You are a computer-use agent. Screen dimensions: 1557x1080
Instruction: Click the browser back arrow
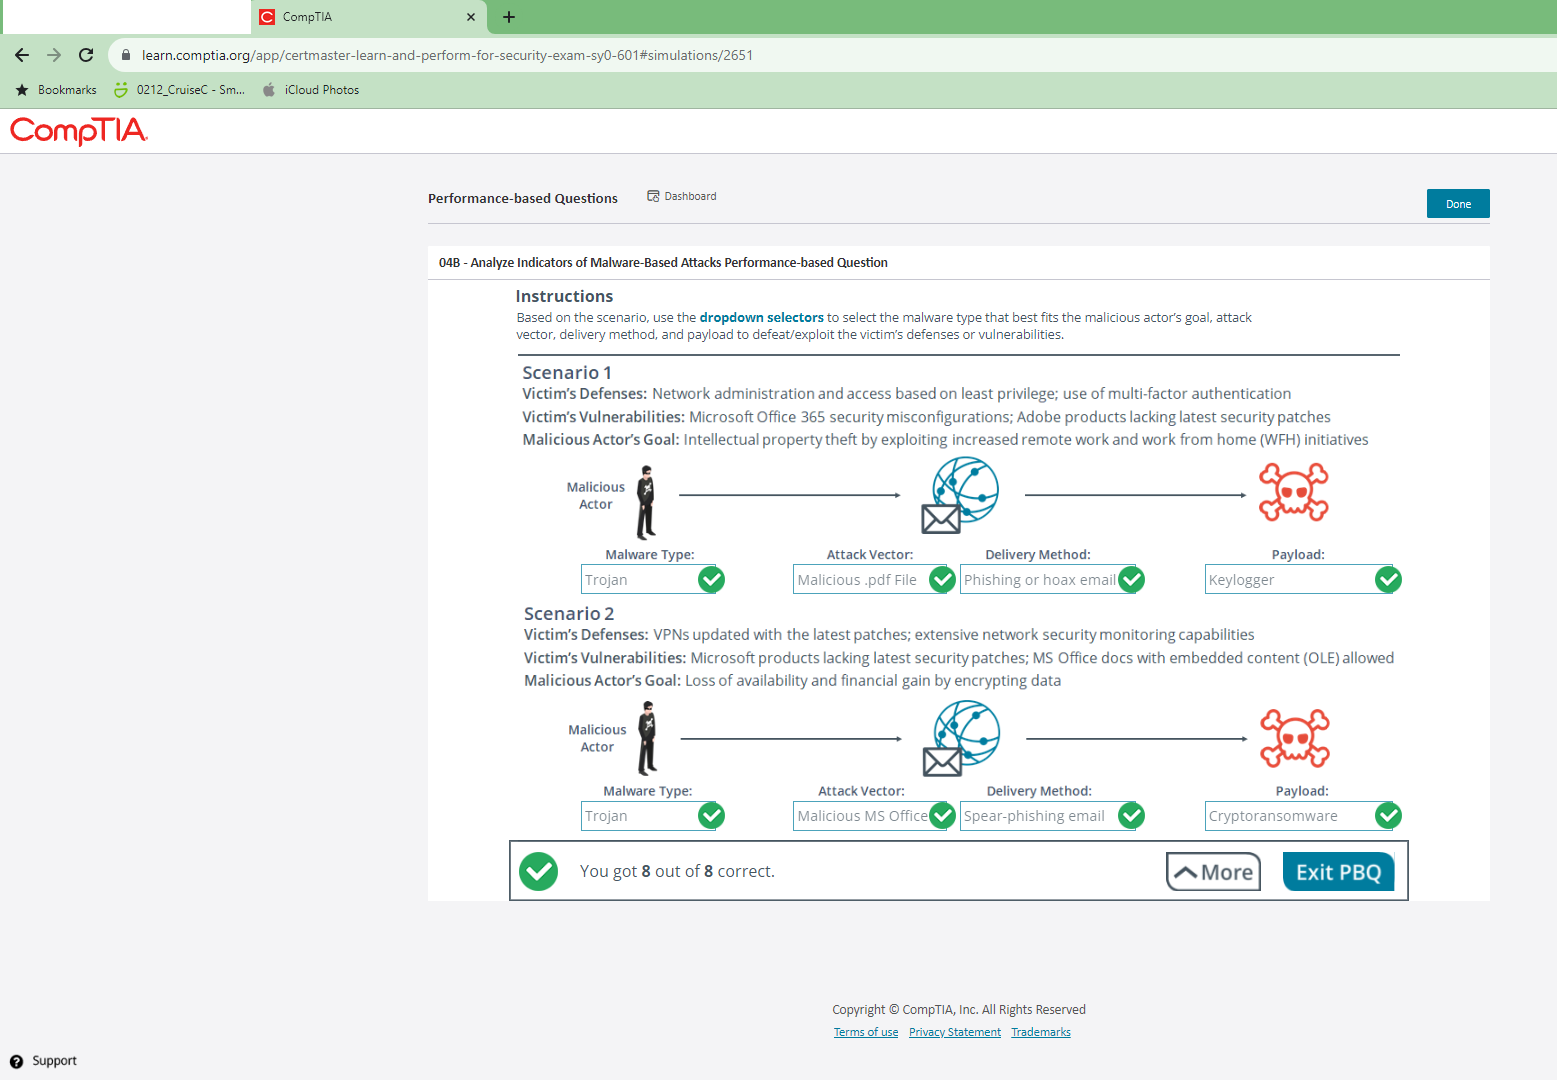pos(22,55)
